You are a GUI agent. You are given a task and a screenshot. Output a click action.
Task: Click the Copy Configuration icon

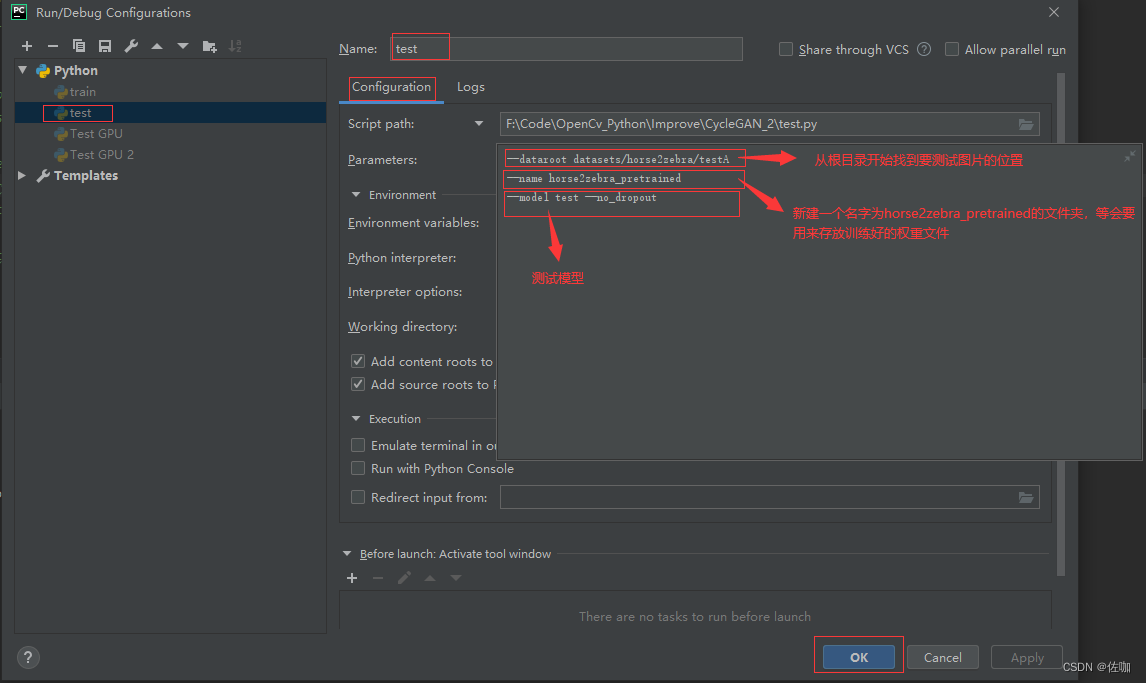[79, 46]
